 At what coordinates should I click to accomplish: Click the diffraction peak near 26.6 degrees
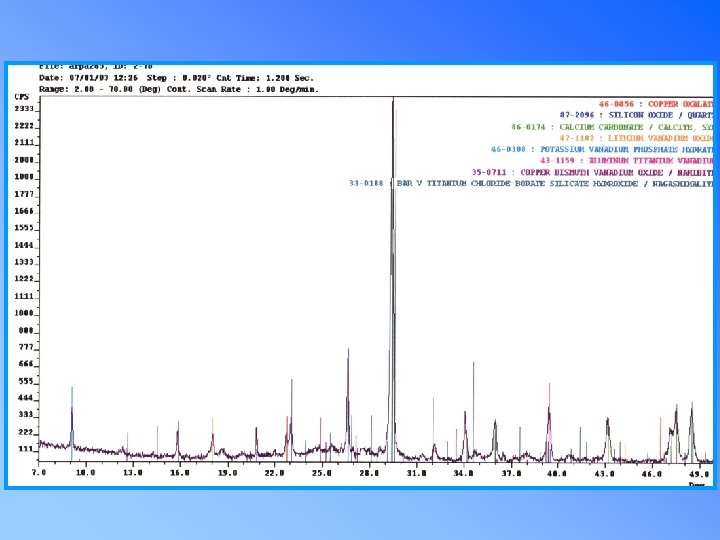[x=348, y=404]
